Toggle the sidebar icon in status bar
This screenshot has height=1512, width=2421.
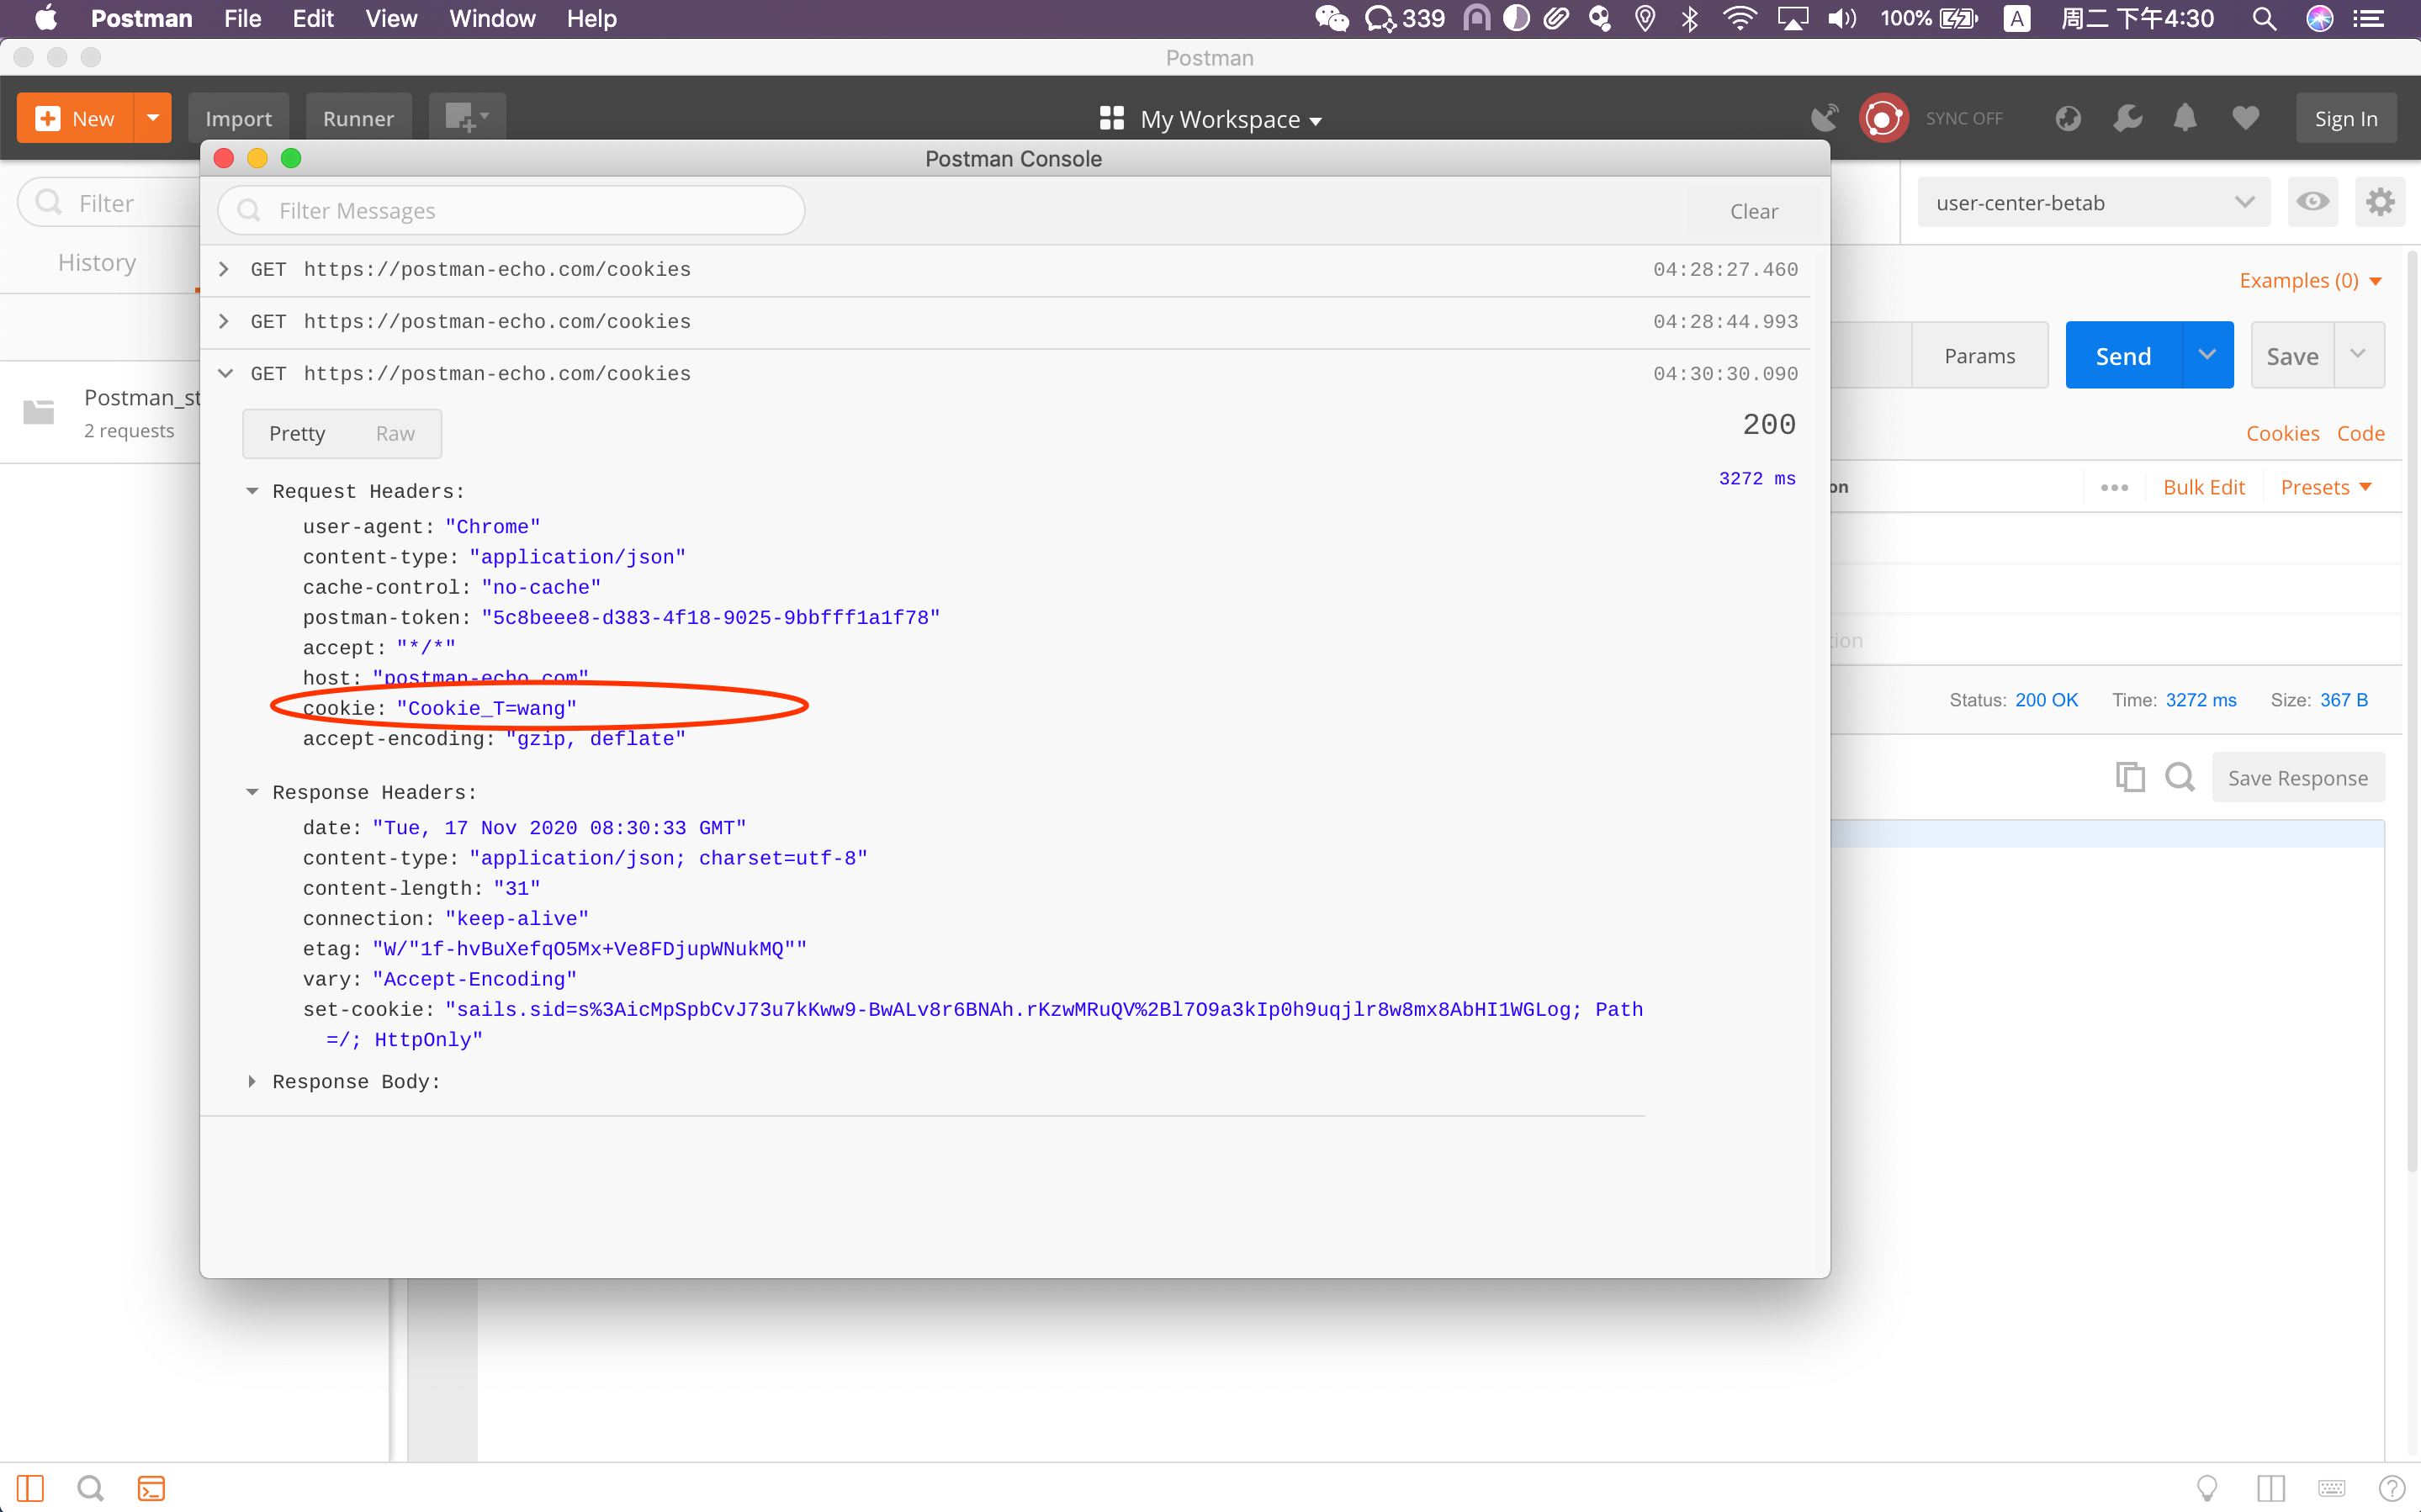point(30,1488)
